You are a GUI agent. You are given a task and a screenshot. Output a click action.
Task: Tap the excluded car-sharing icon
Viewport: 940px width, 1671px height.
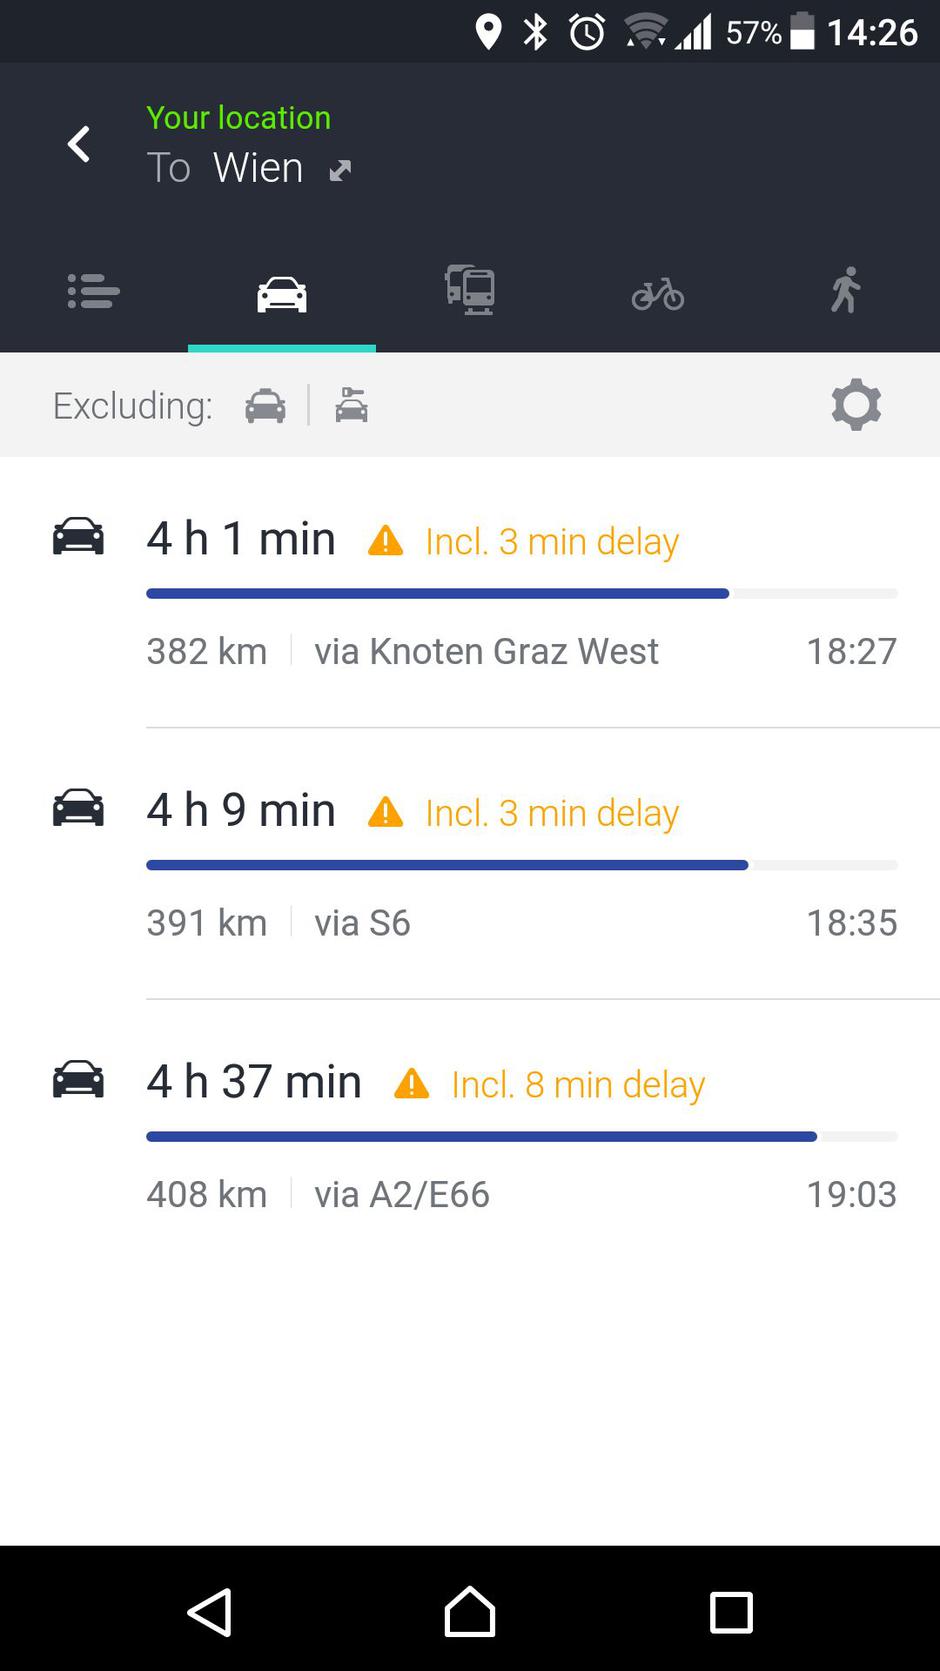pyautogui.click(x=351, y=406)
